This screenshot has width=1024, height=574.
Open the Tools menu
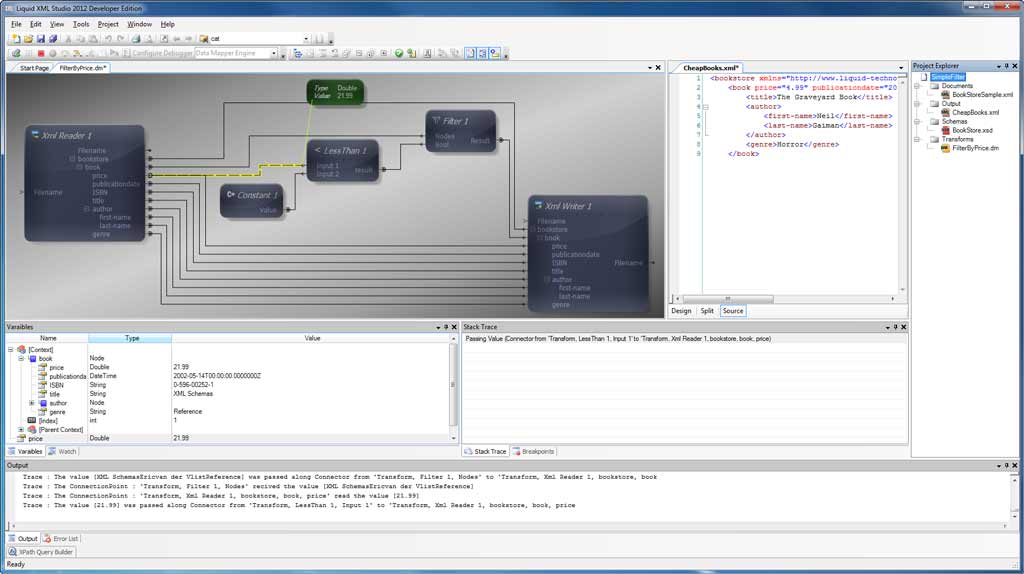pos(81,24)
